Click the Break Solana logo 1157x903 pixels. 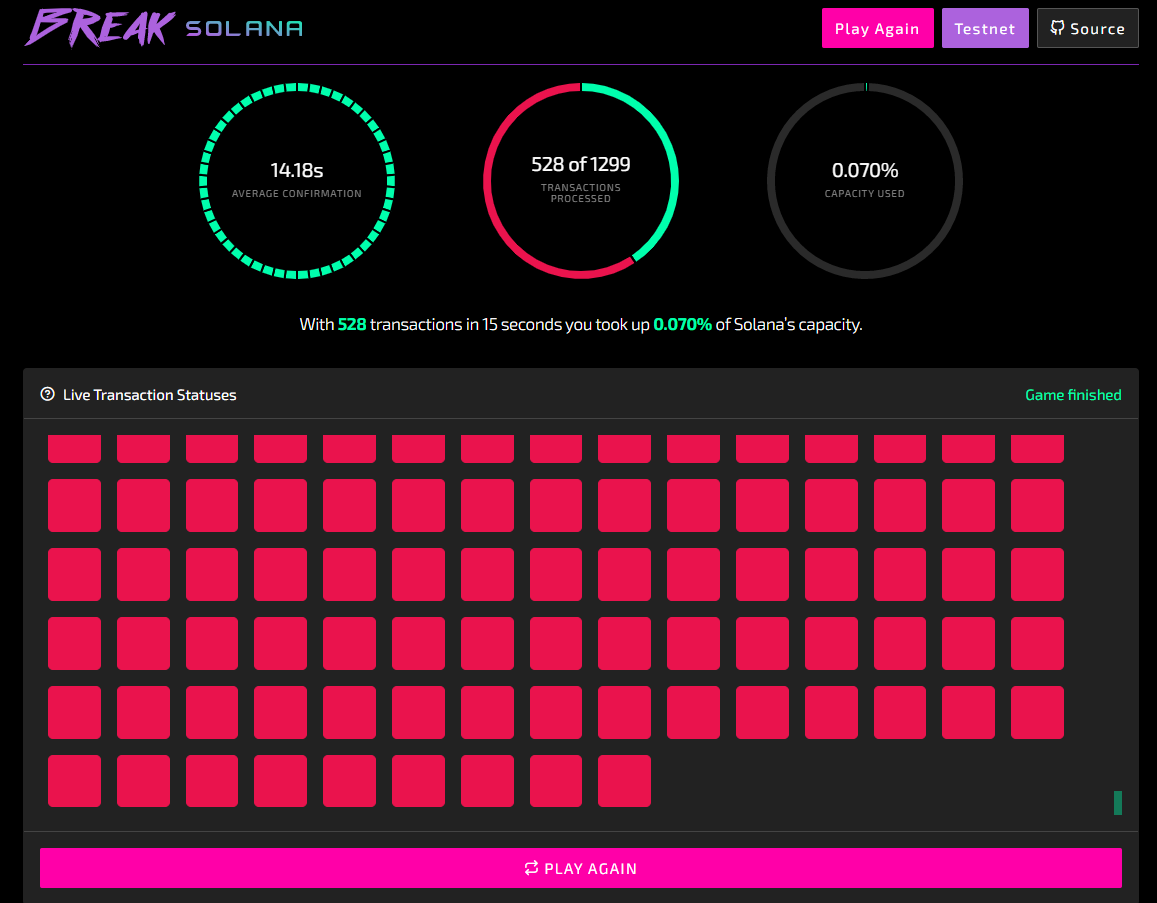[x=164, y=28]
